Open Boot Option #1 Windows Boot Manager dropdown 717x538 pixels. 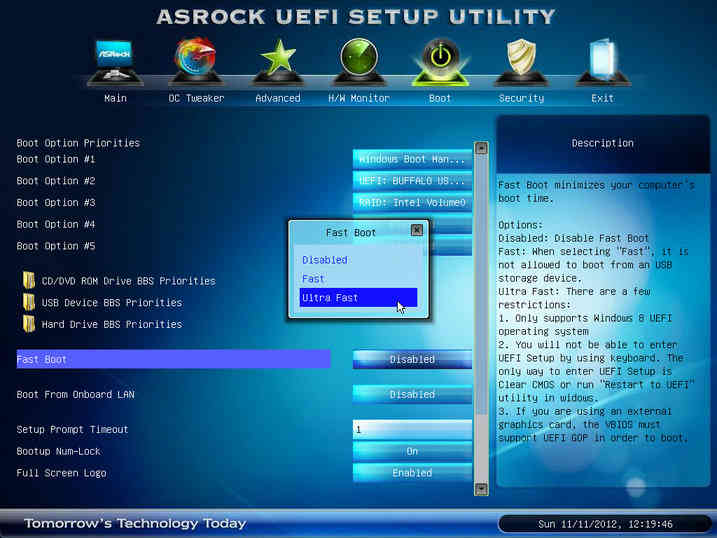pyautogui.click(x=412, y=159)
